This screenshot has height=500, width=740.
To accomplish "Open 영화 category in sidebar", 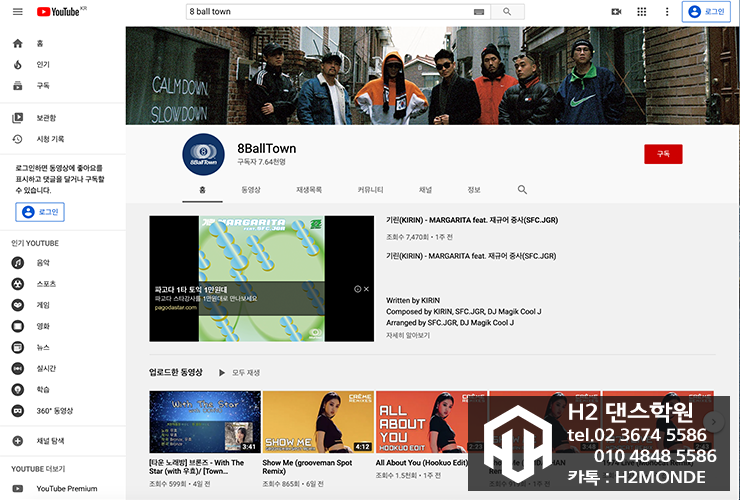I will (63, 326).
